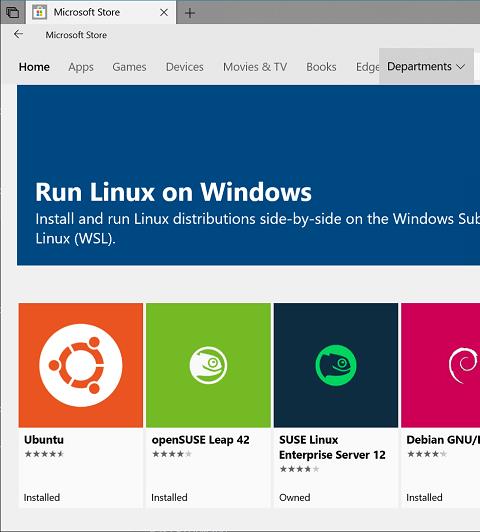The image size is (480, 532).
Task: Open the Games tab
Action: [129, 67]
